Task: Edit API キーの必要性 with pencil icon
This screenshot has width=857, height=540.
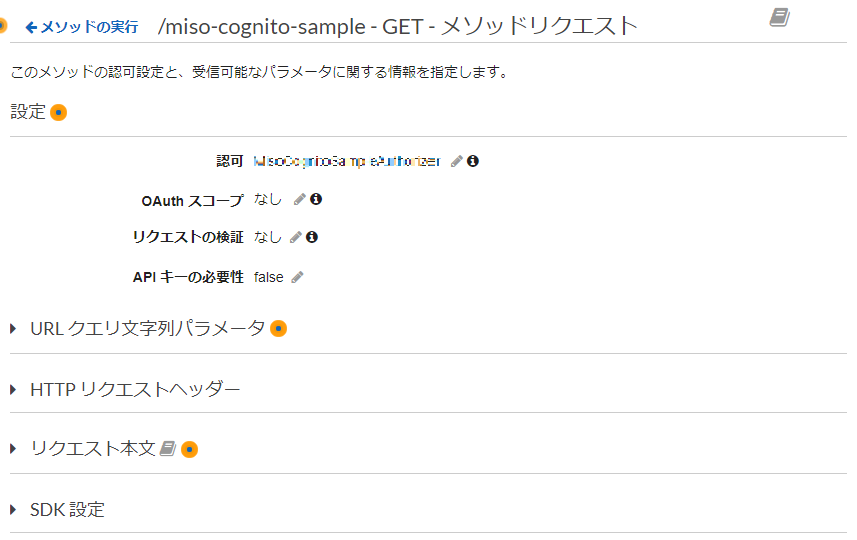Action: pyautogui.click(x=297, y=277)
